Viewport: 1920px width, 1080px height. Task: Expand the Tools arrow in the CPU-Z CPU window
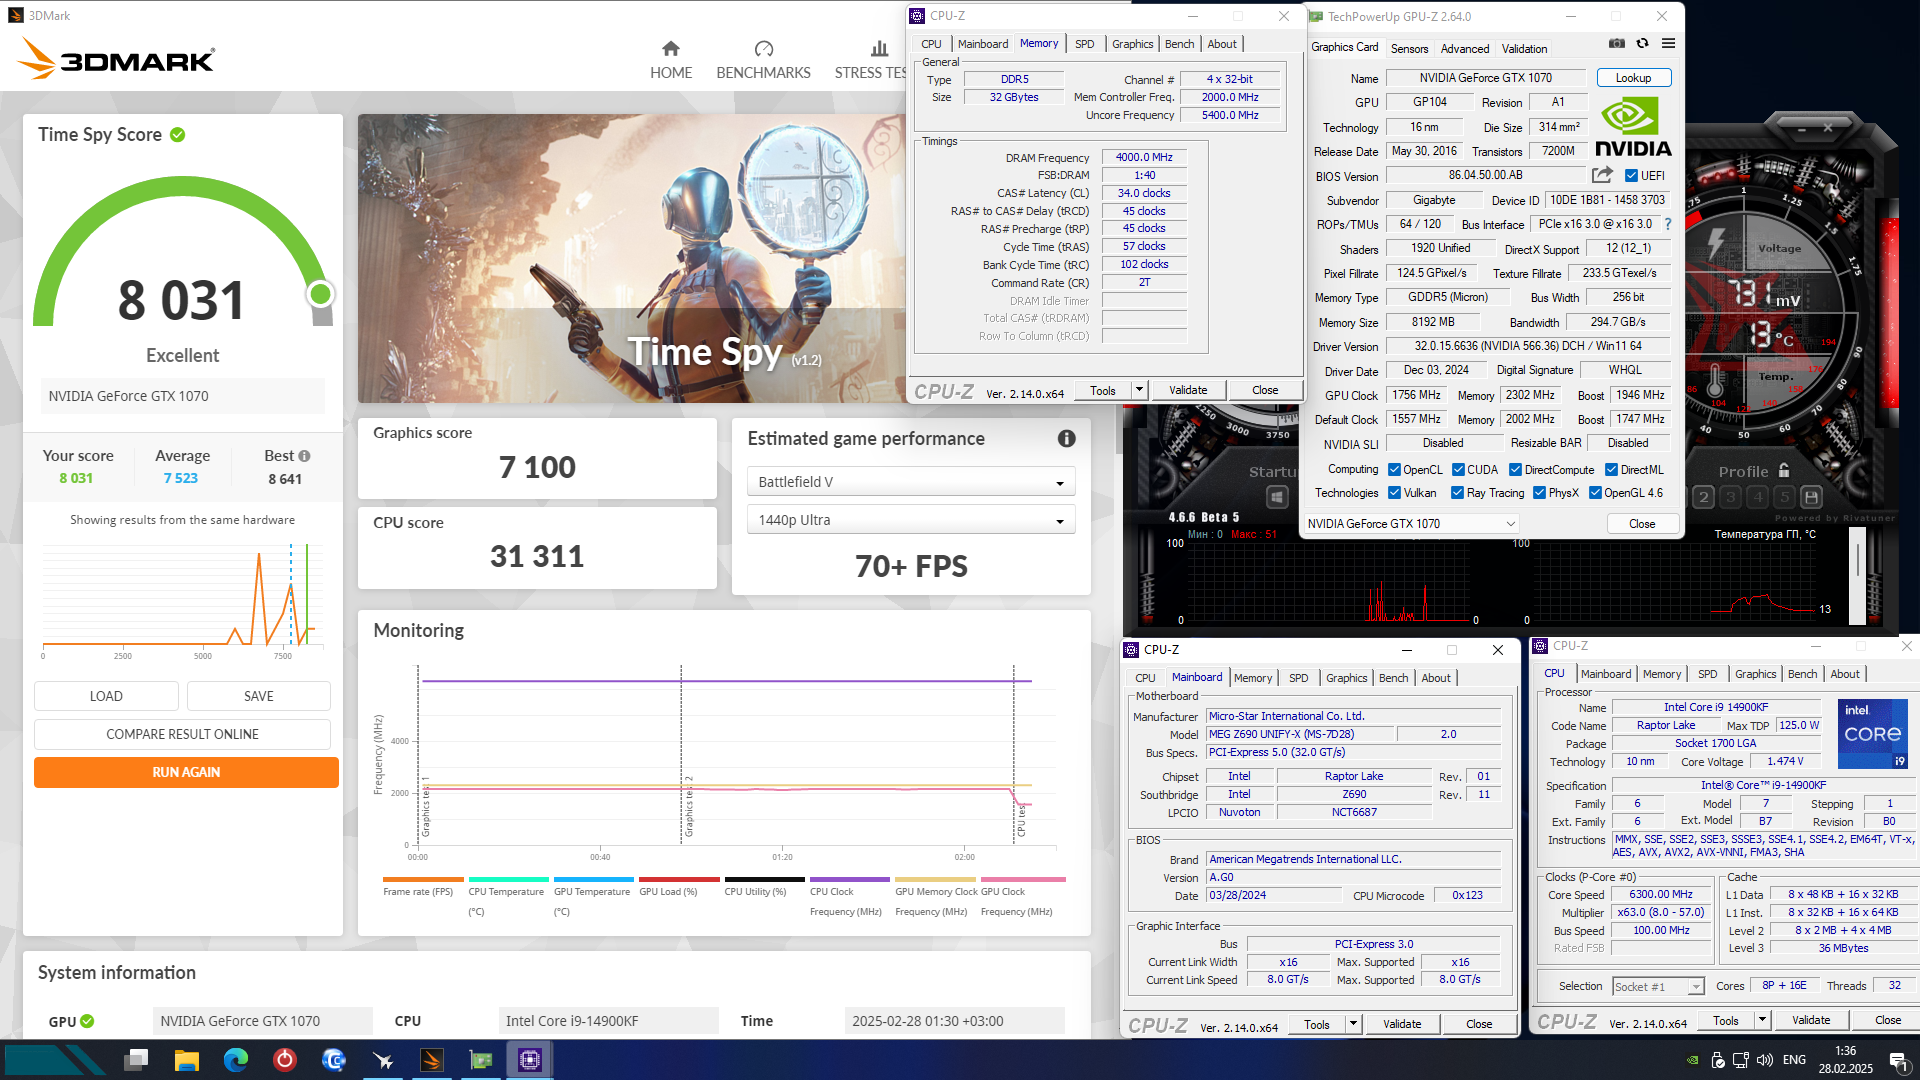point(1762,1021)
